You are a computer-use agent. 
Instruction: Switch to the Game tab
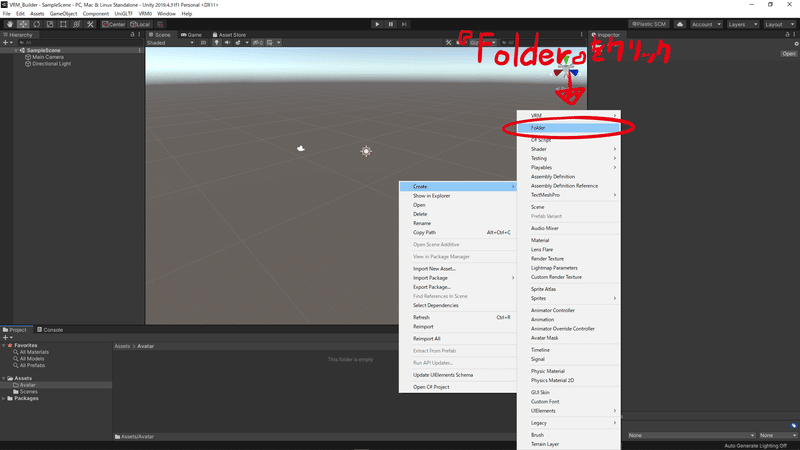coord(191,35)
